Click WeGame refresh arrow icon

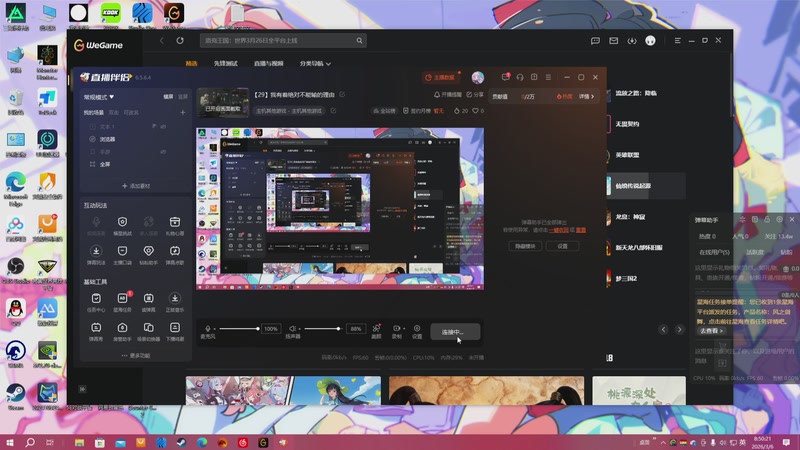[180, 40]
